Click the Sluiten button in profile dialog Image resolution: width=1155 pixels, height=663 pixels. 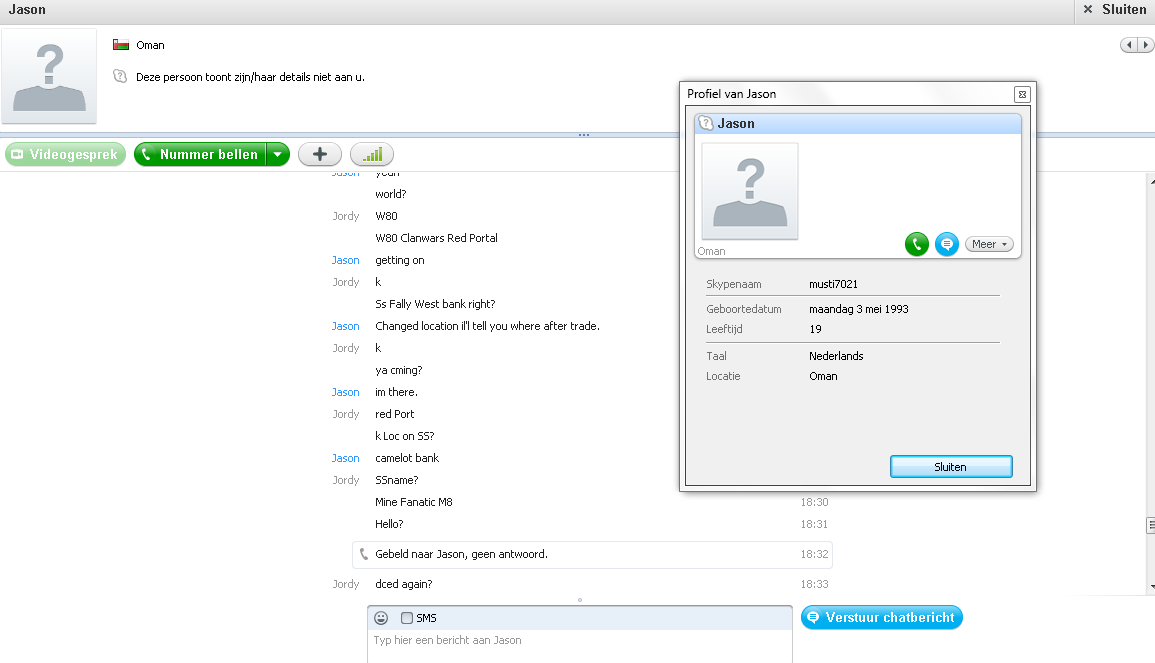click(x=951, y=467)
